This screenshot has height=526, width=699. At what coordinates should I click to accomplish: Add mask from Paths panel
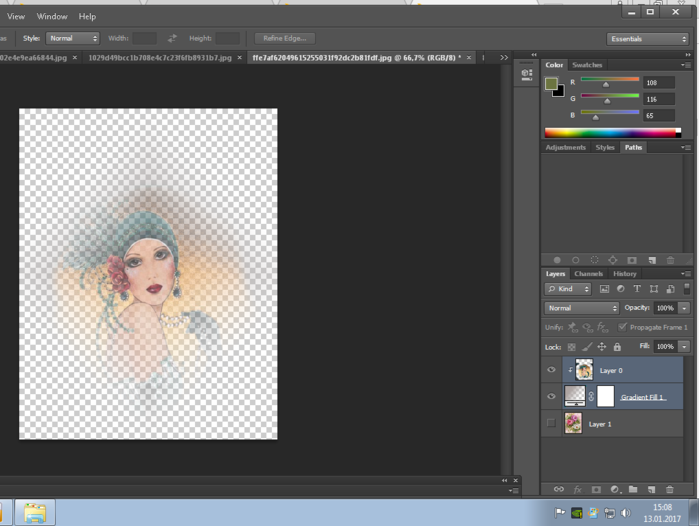tap(632, 260)
